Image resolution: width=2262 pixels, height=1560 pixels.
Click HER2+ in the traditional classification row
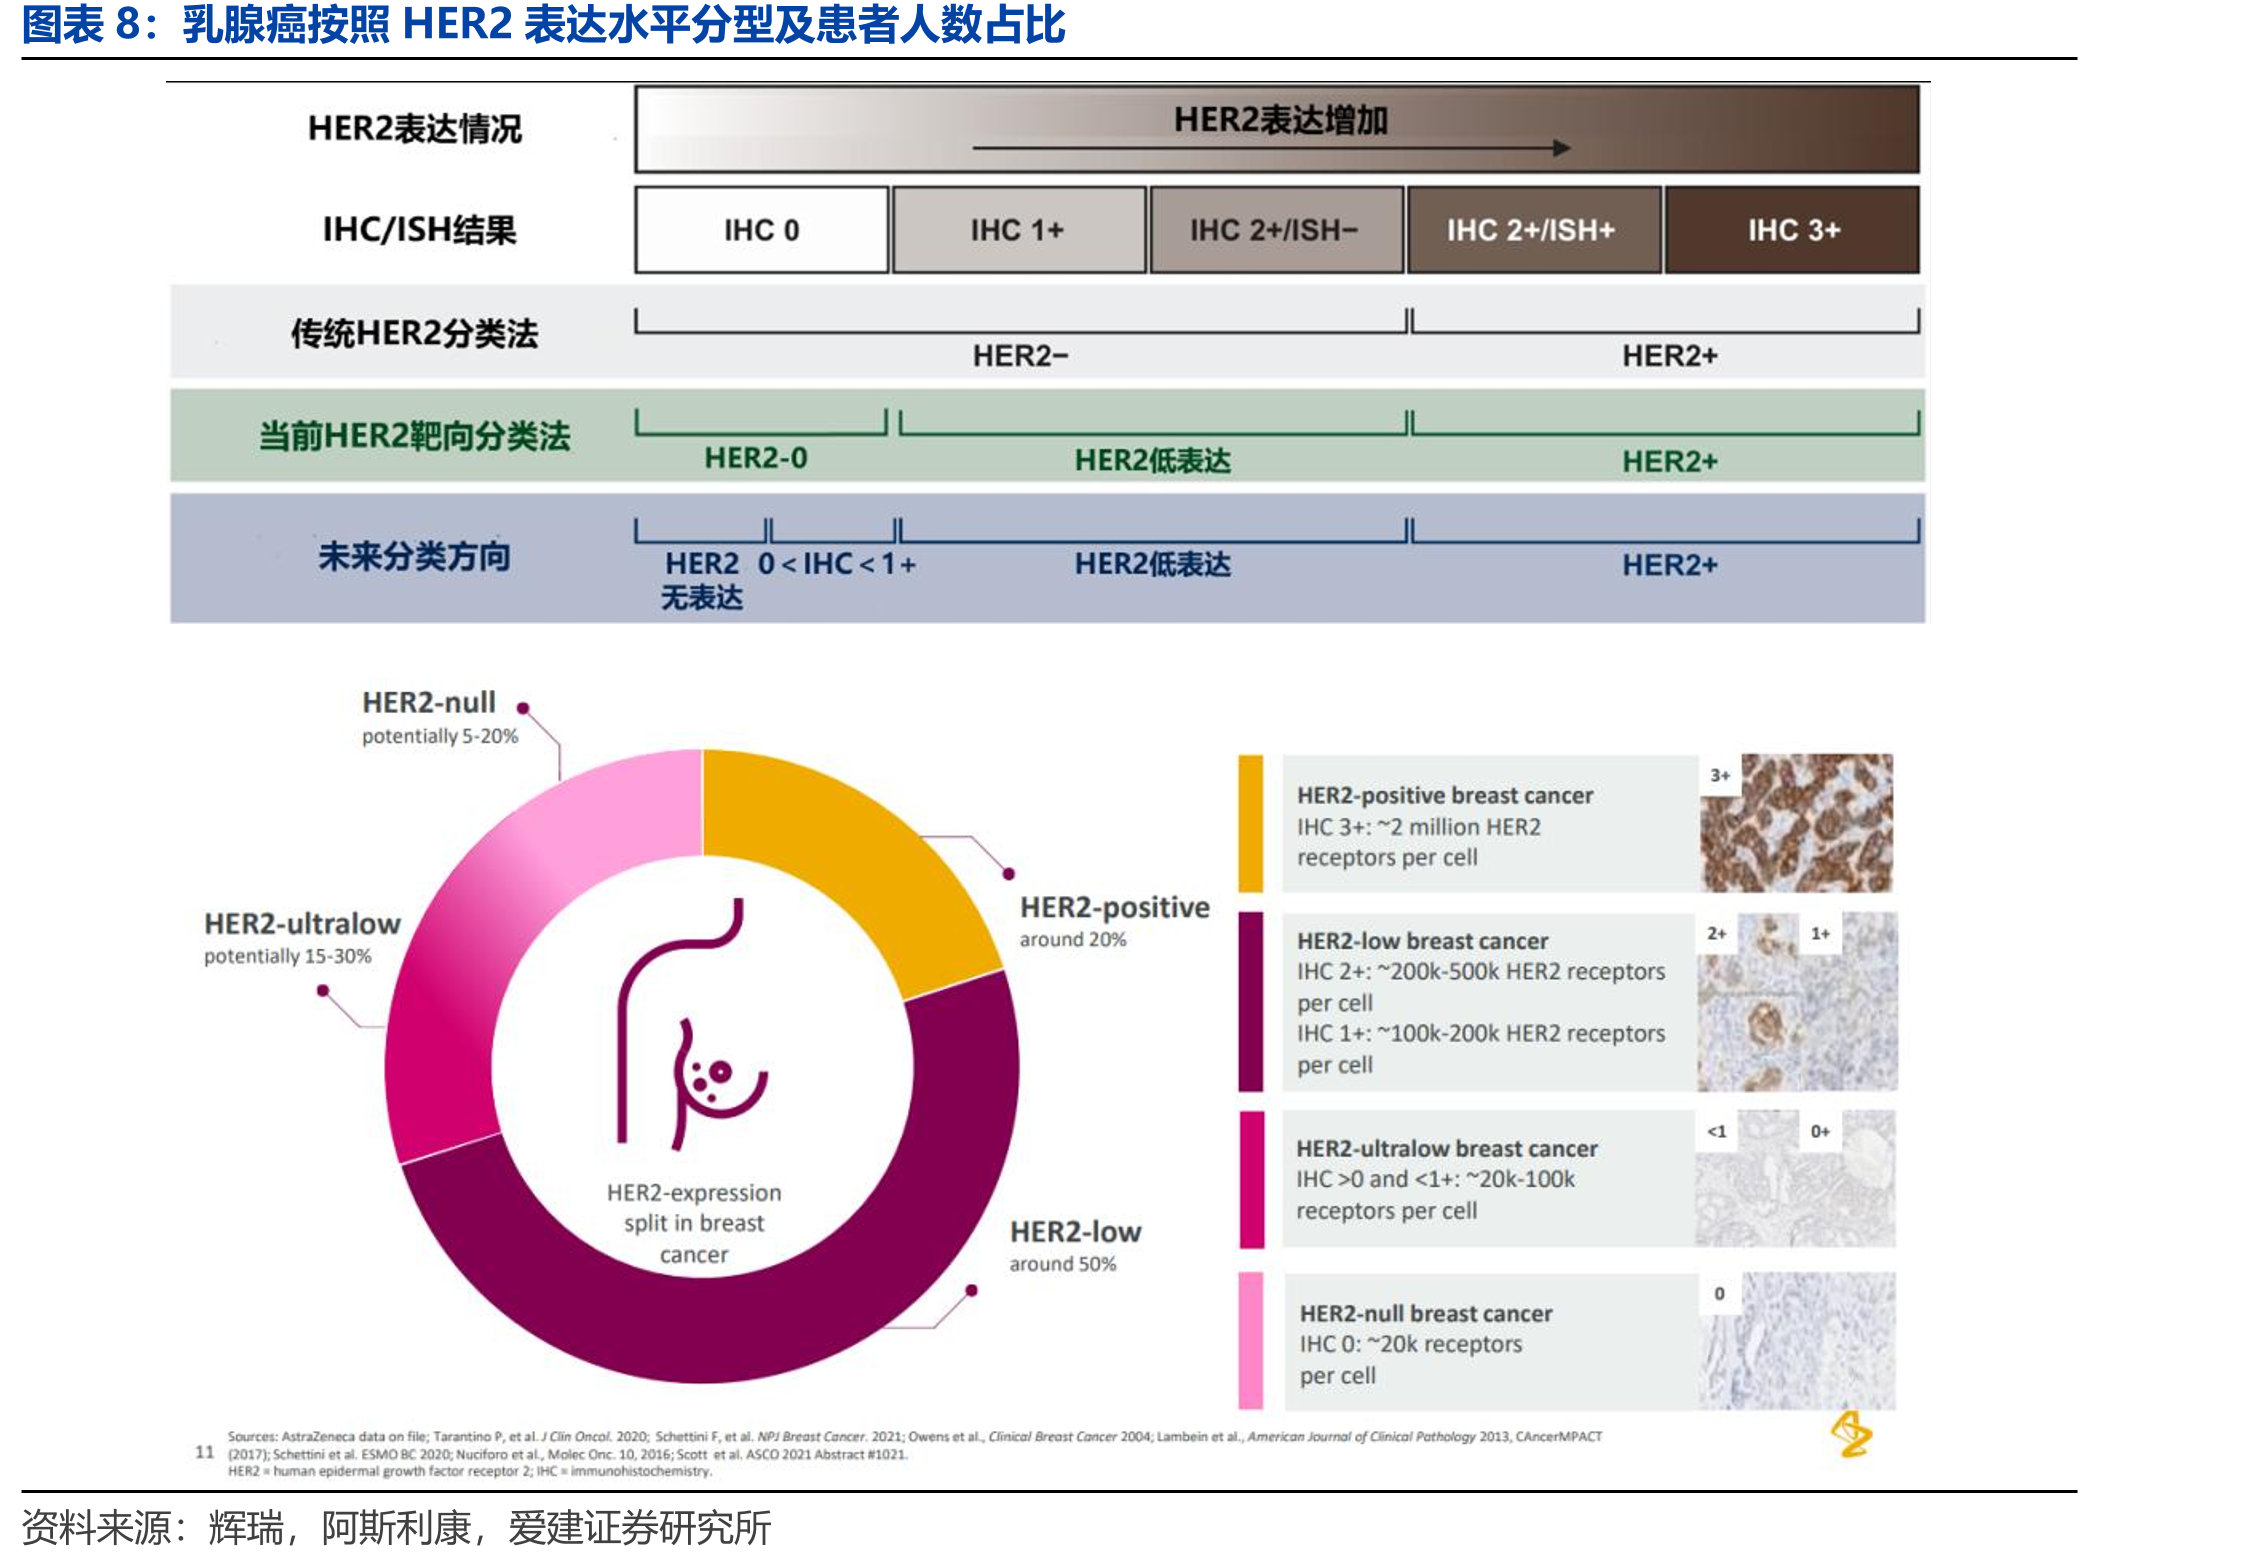[x=1670, y=356]
